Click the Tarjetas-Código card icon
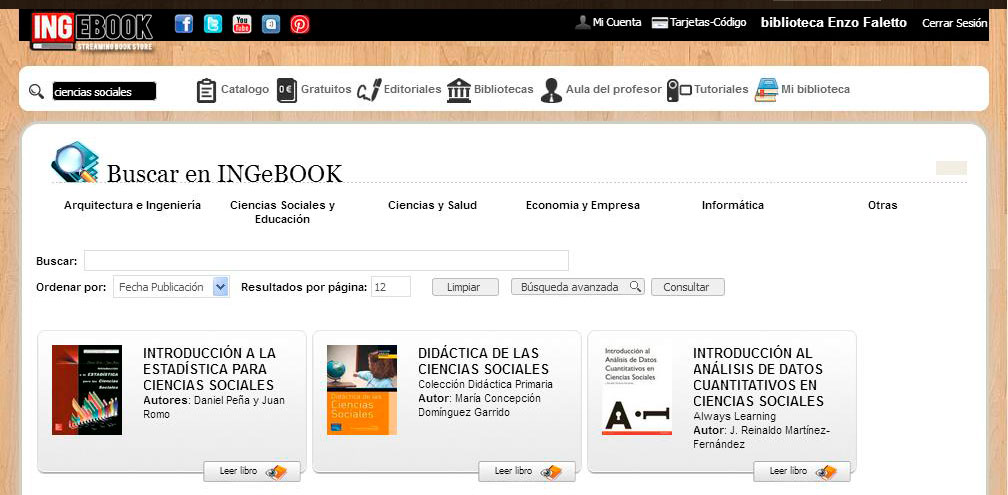Screen dimensions: 1008x495 (x=660, y=23)
